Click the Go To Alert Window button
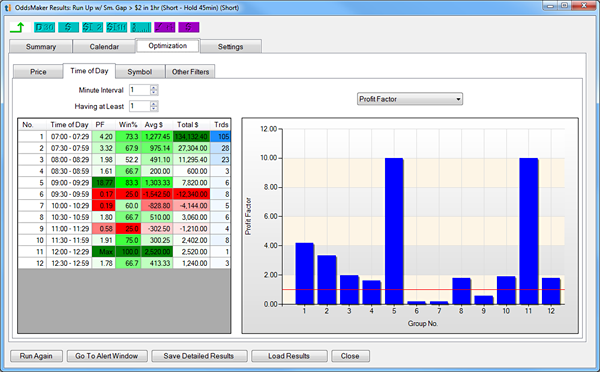 107,356
